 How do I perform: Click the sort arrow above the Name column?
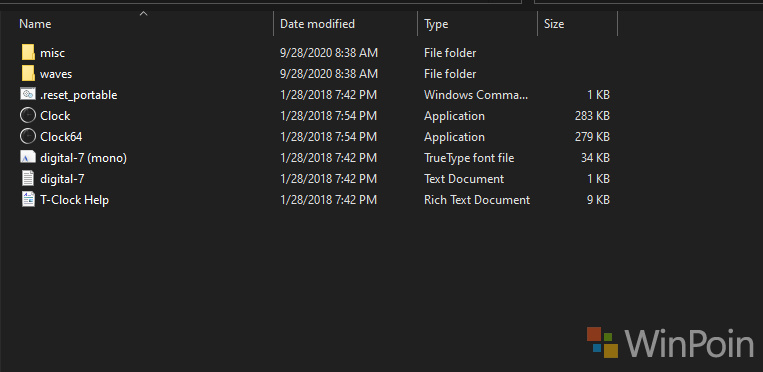coord(143,14)
